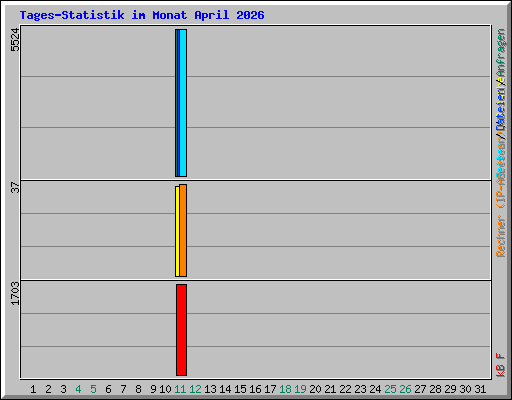Image resolution: width=512 pixels, height=400 pixels.
Task: Click green day label 19
Action: pyautogui.click(x=300, y=389)
